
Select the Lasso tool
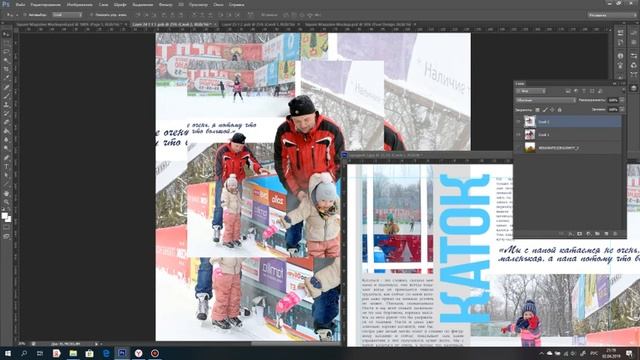click(x=7, y=52)
